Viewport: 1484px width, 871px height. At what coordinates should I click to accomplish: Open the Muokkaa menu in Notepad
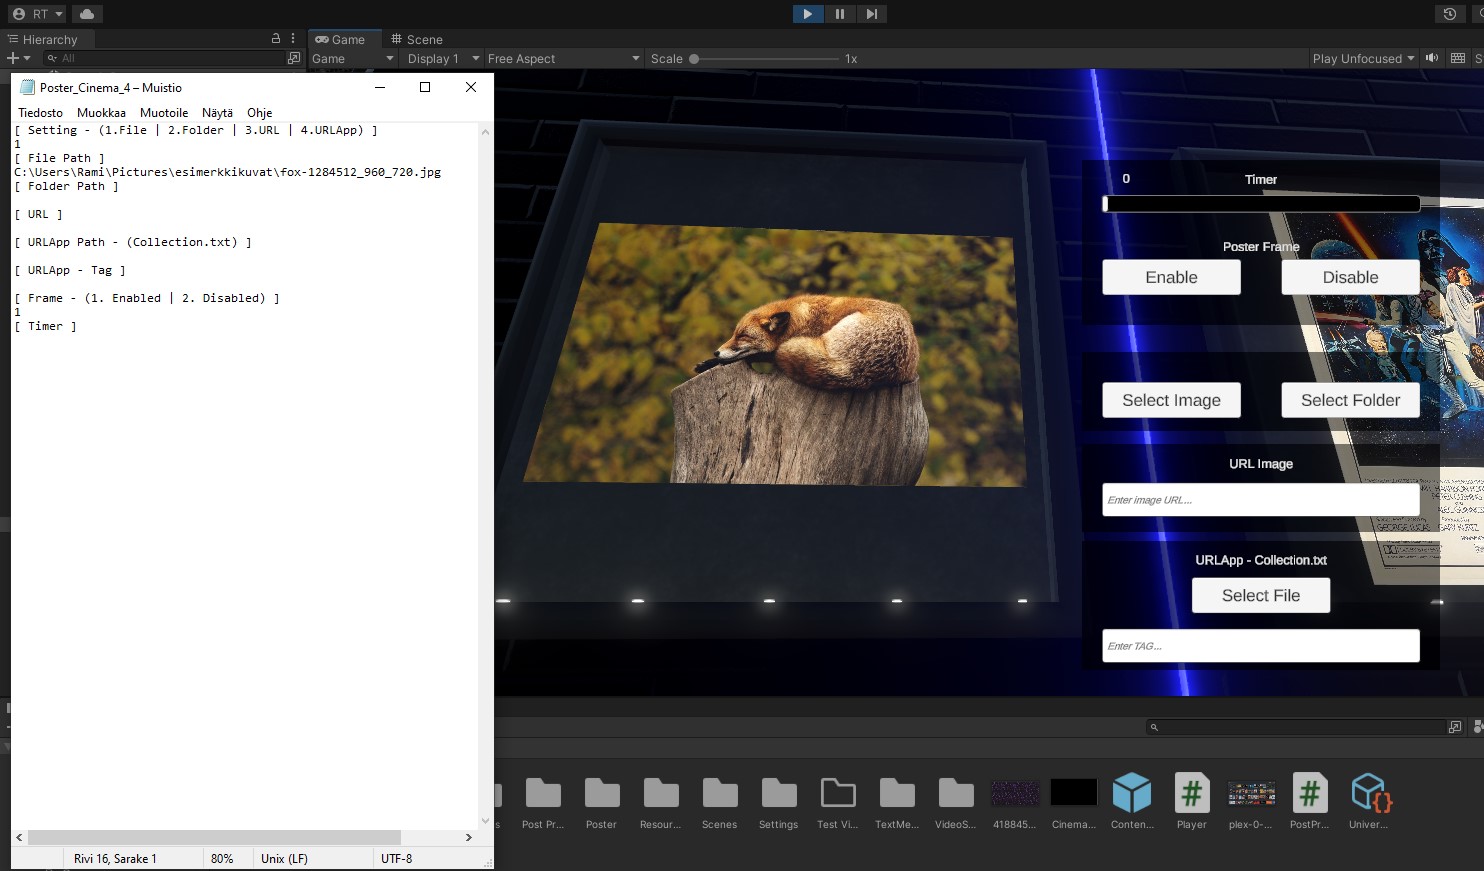[x=100, y=113]
